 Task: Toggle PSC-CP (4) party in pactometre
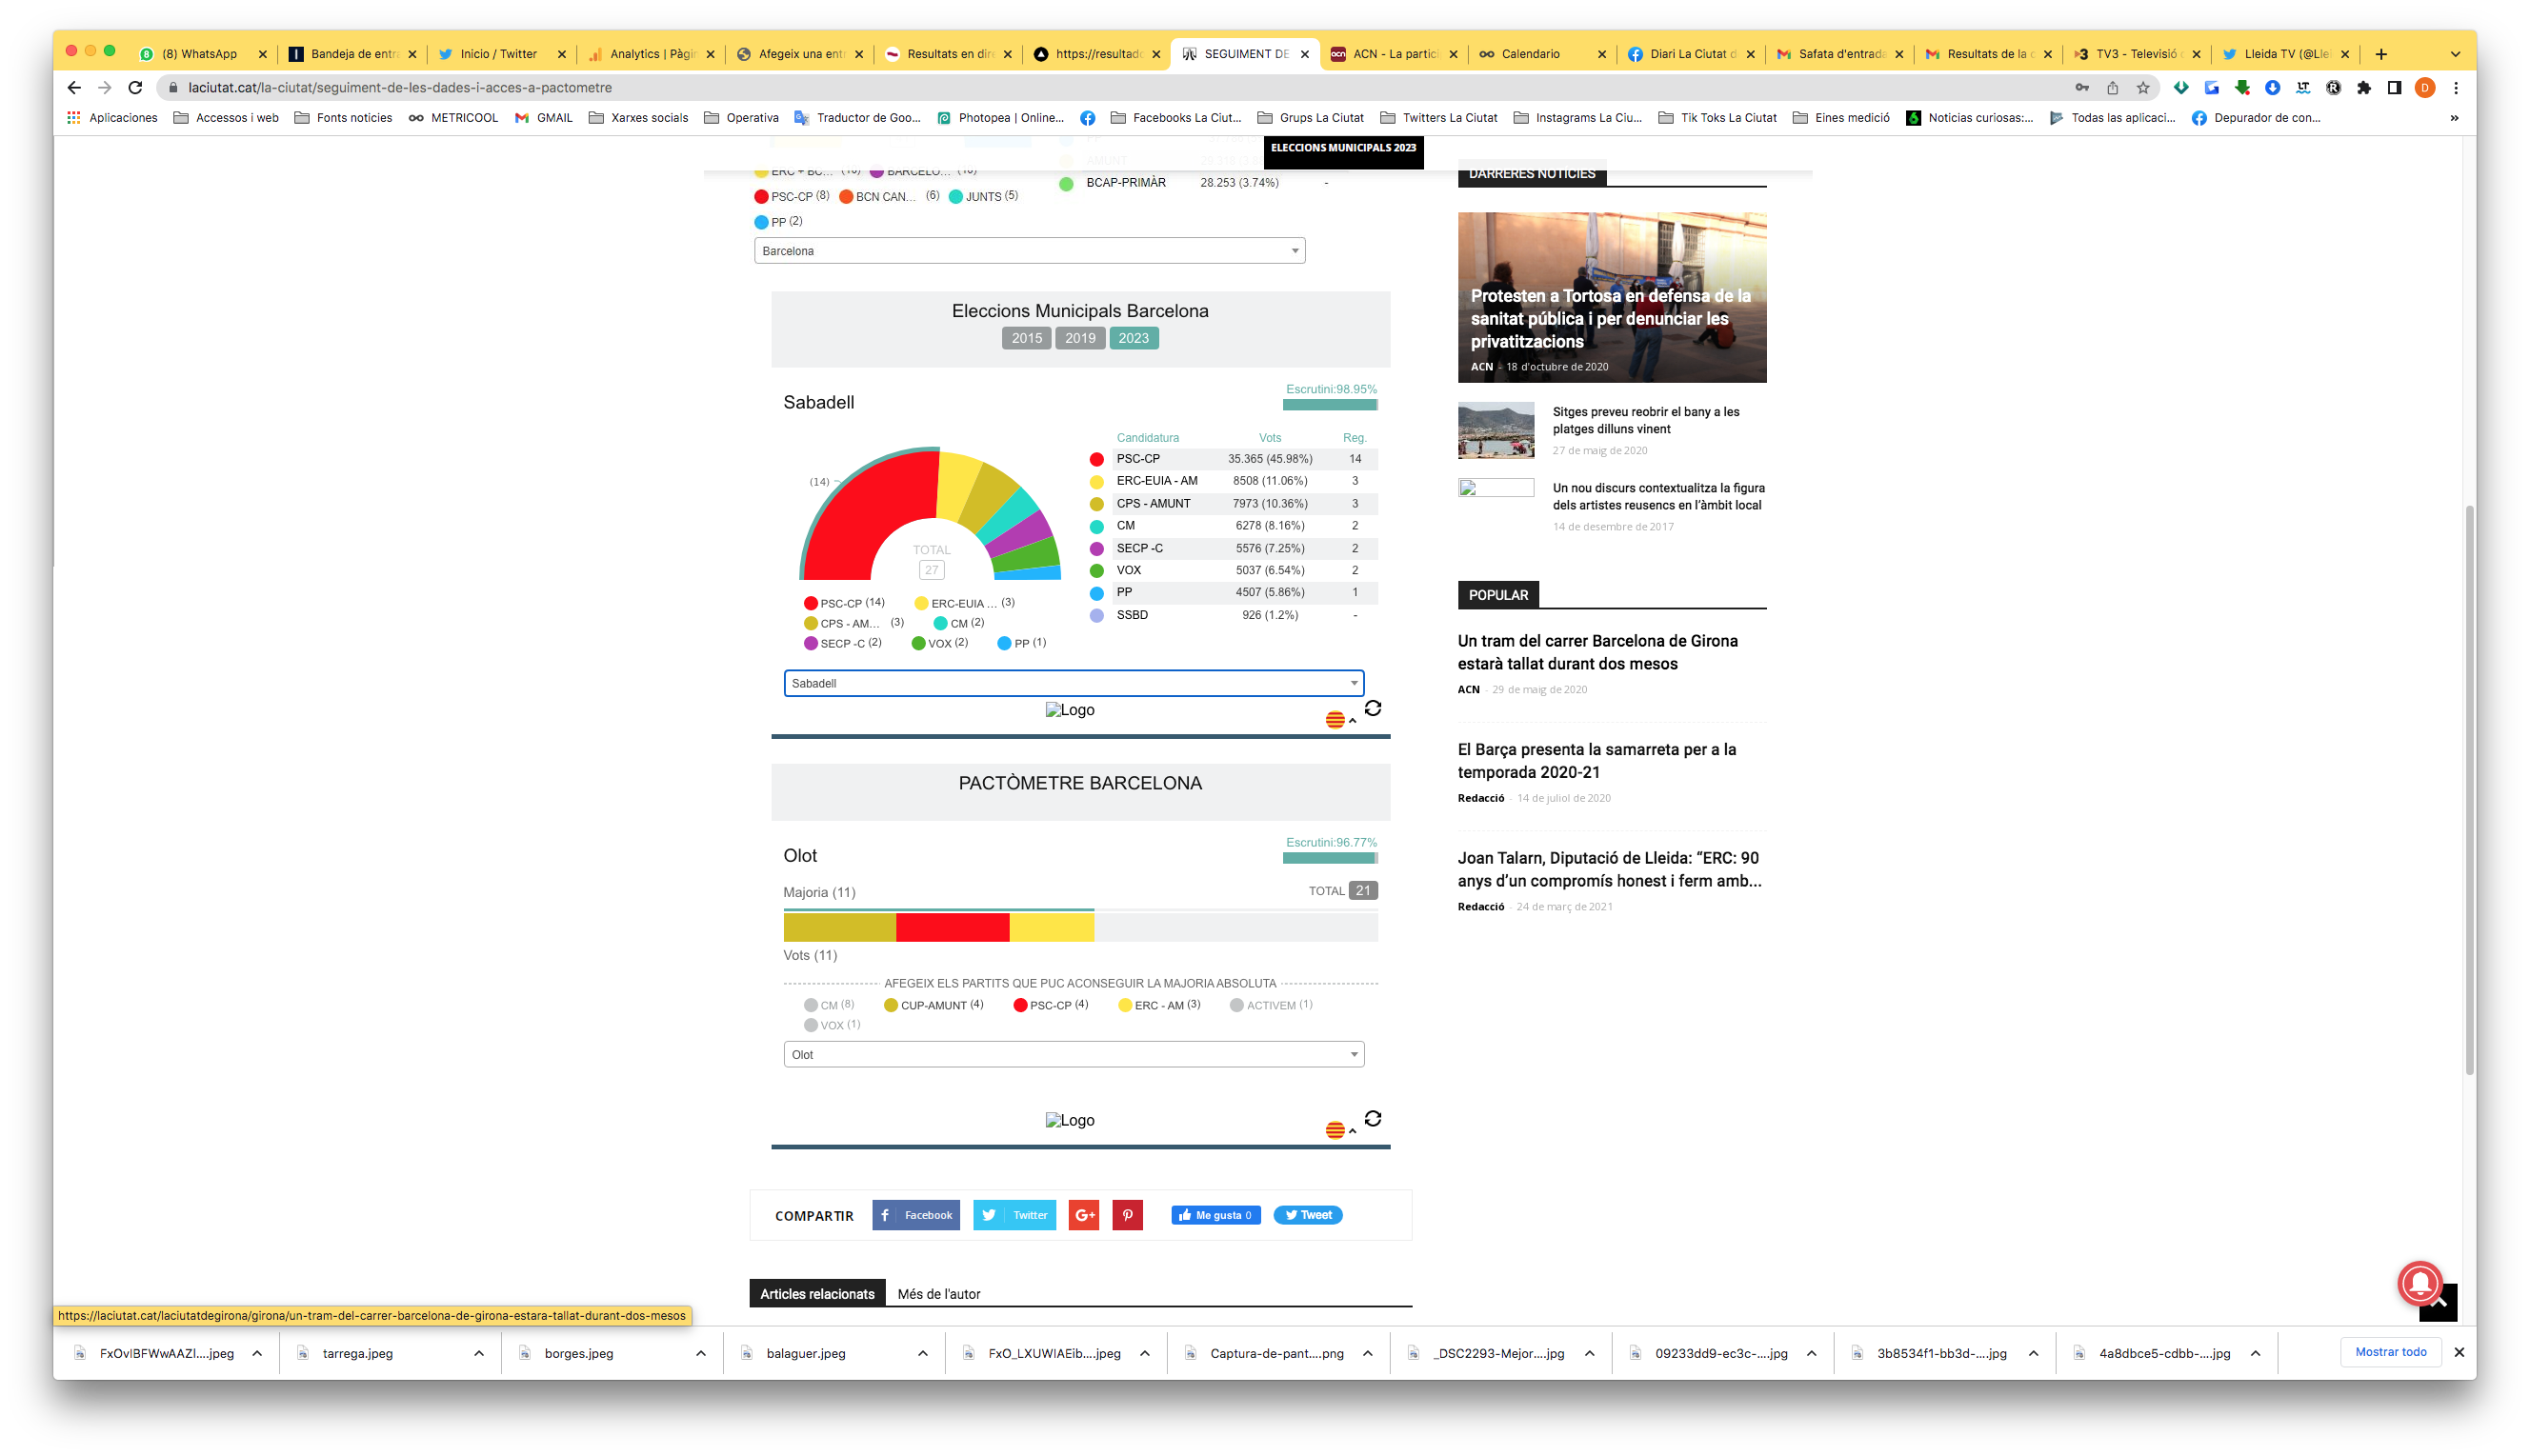coord(1050,1005)
